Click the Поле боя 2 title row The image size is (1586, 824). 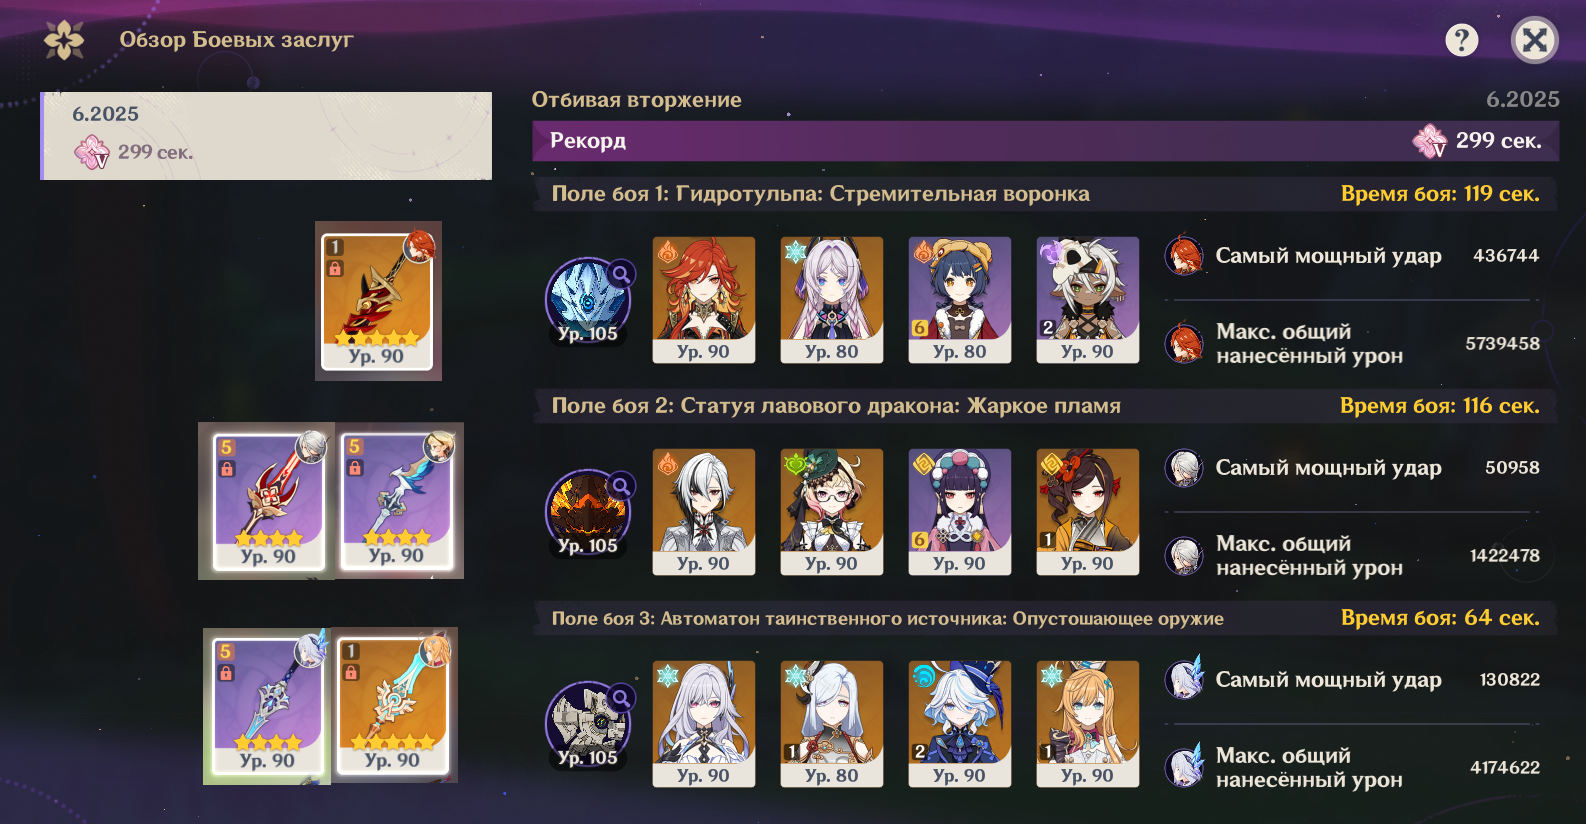1045,406
